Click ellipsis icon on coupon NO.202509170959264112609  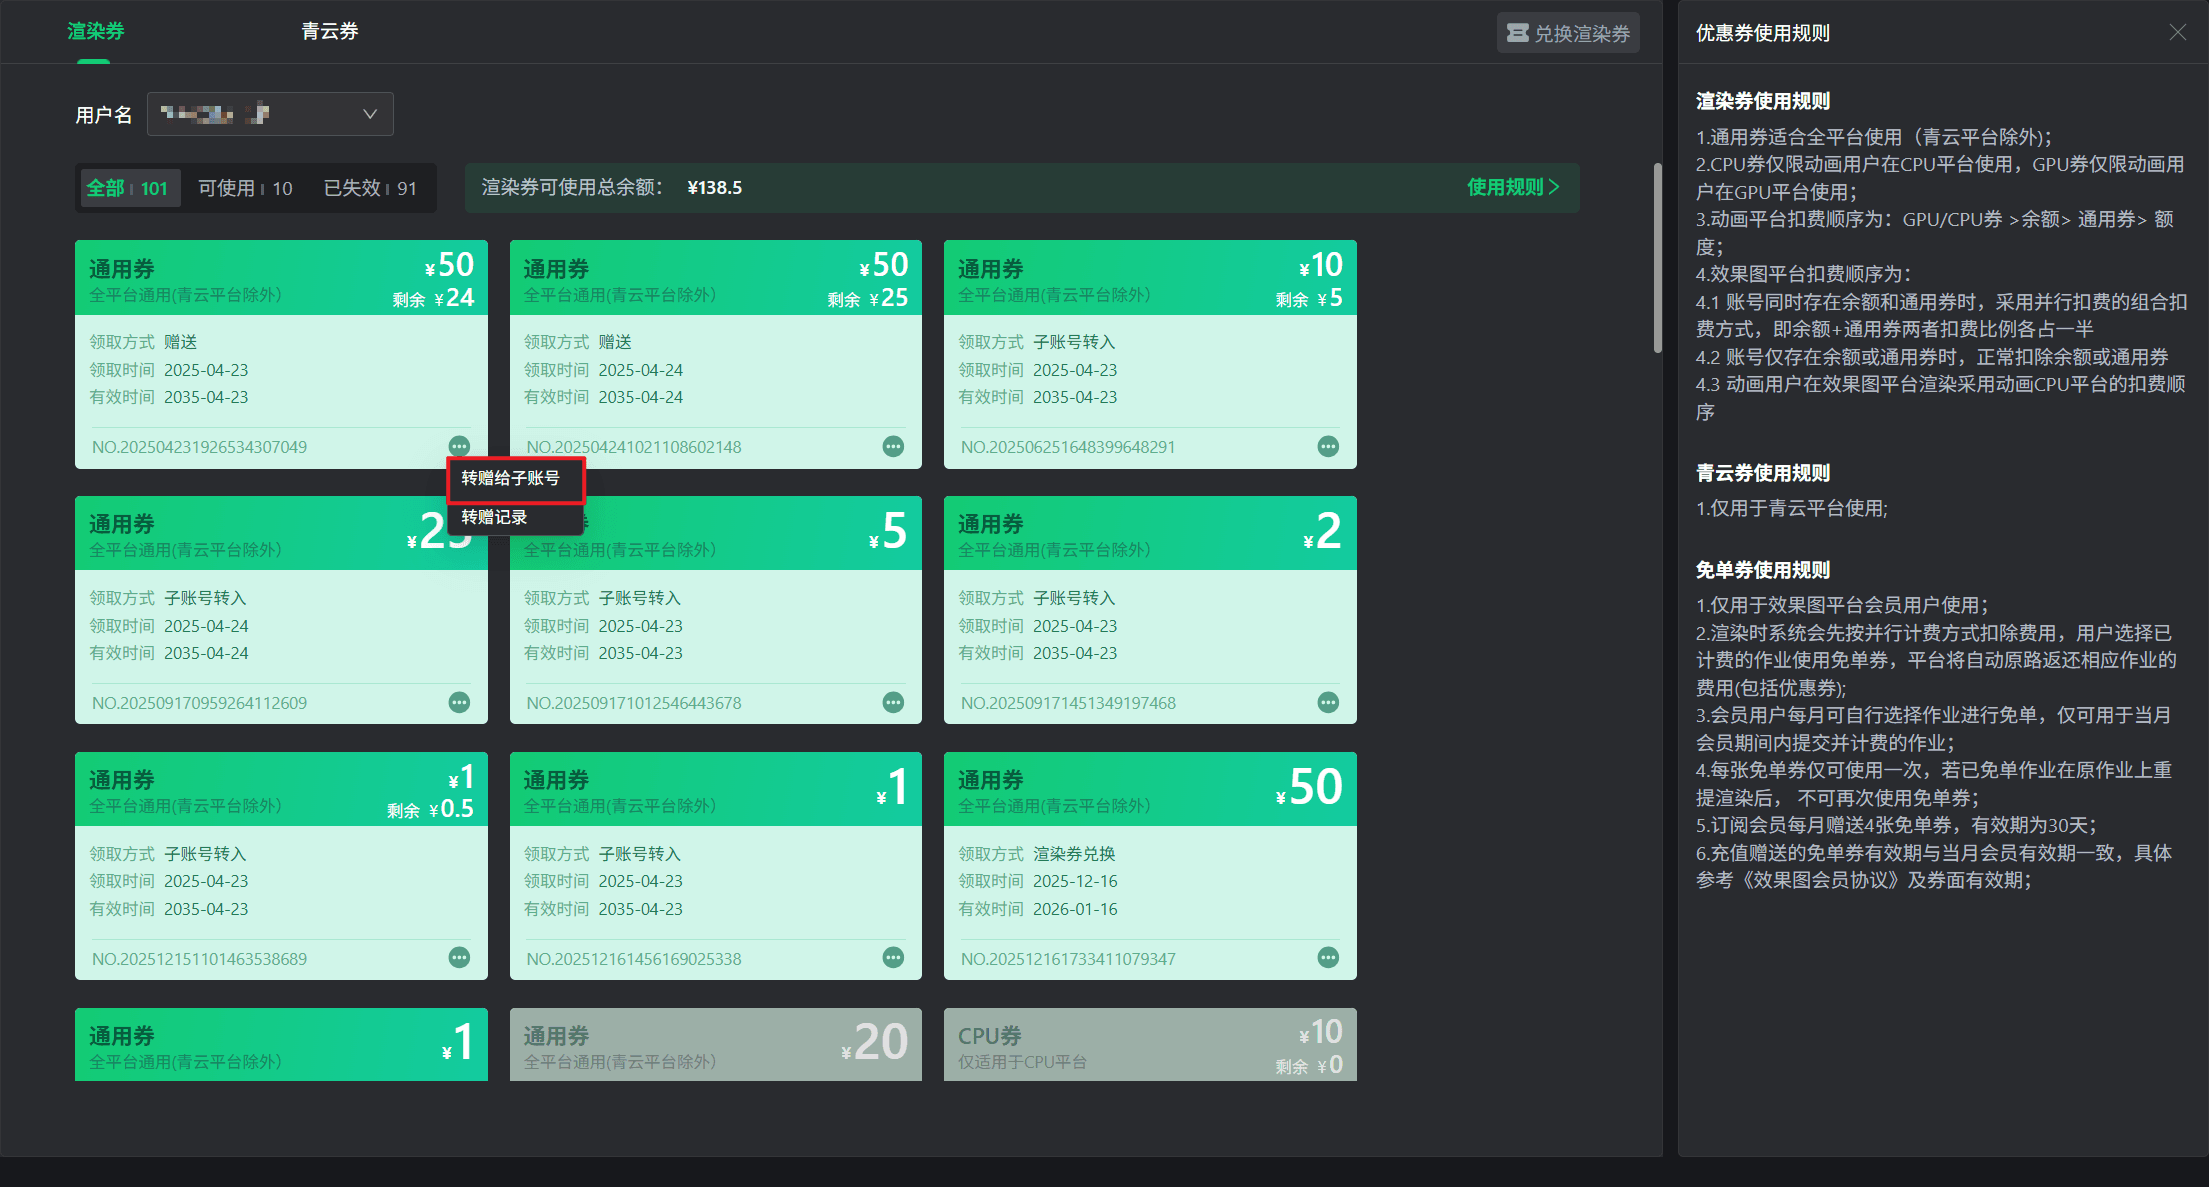click(459, 703)
